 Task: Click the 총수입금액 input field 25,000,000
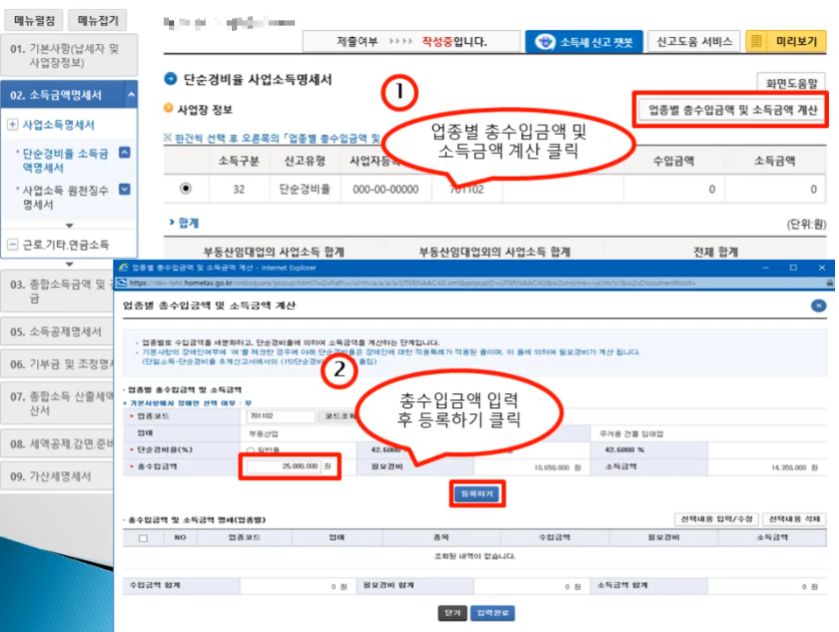point(284,466)
